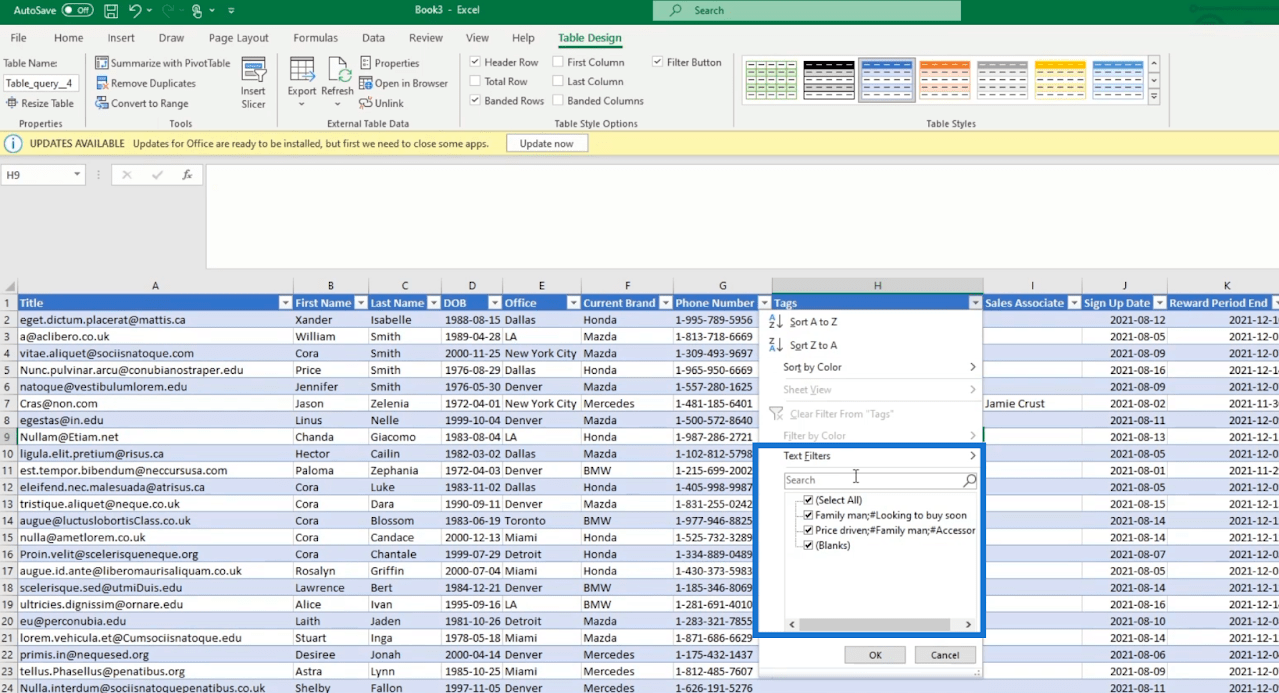
Task: Open the Sign Up Date filter dropdown
Action: (x=1159, y=303)
